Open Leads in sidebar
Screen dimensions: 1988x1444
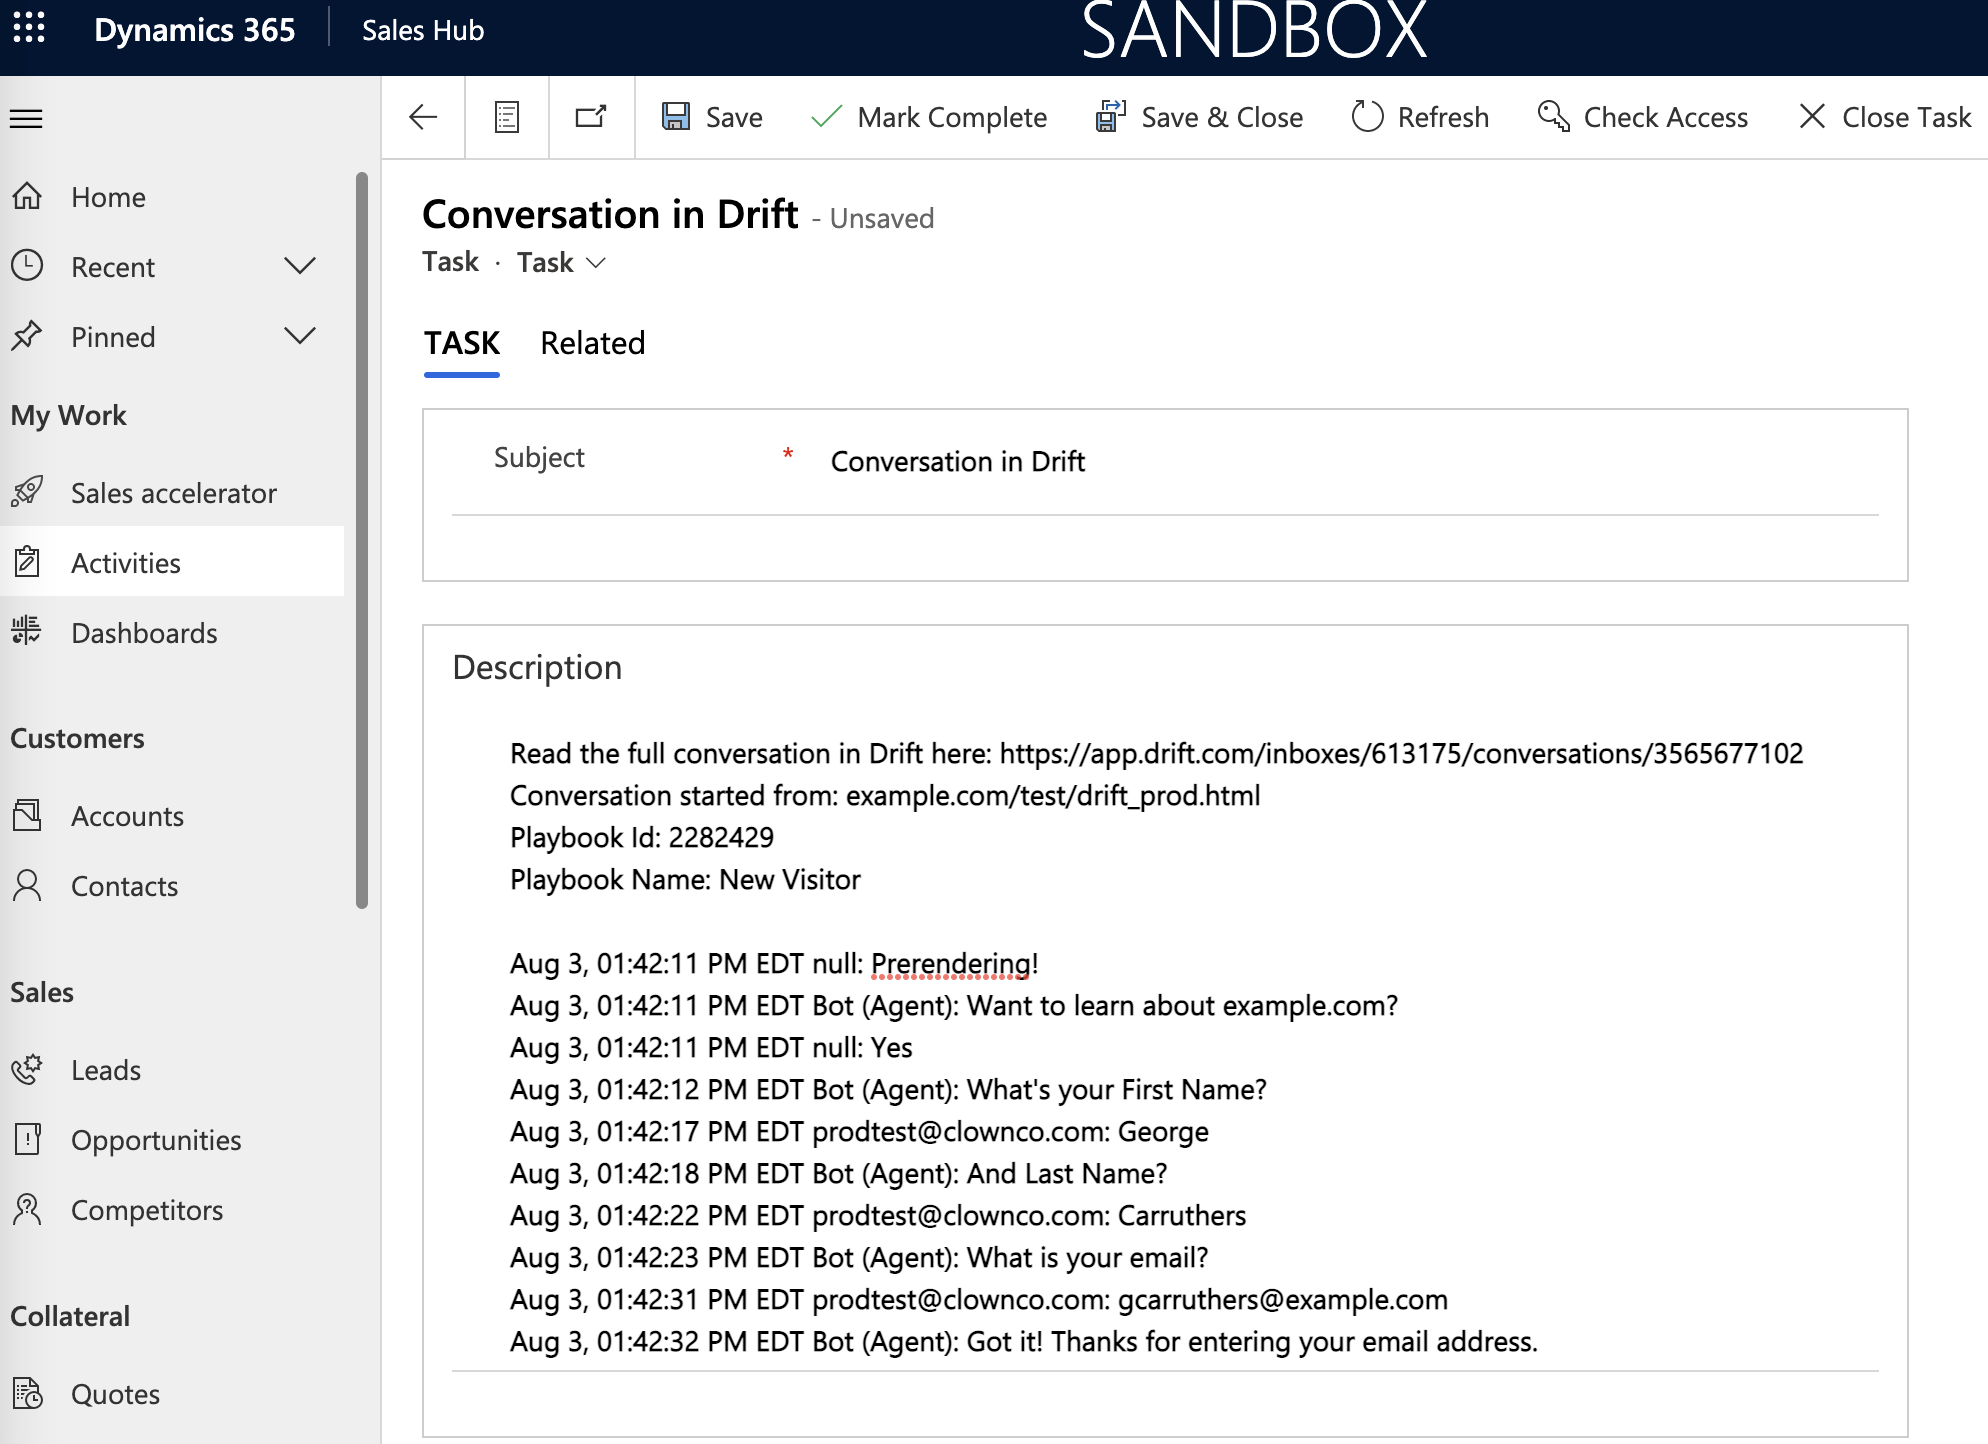172,1070
